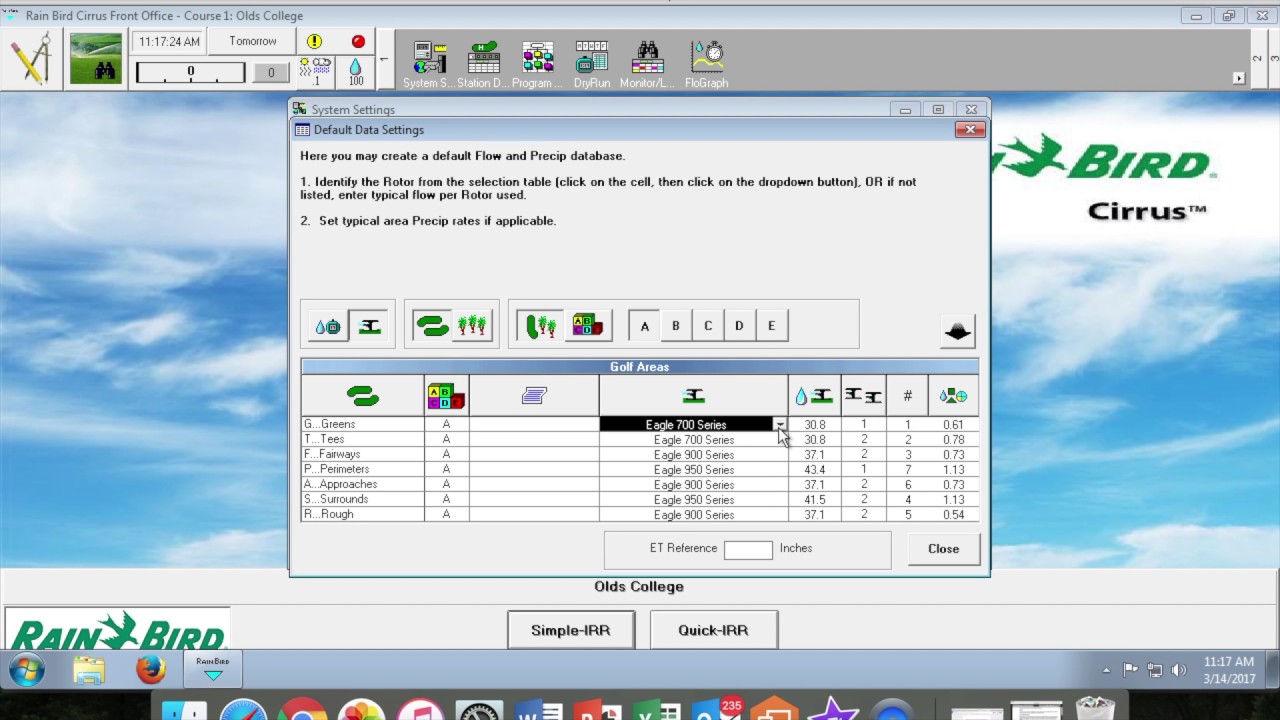Click the notes column header icon
The width and height of the screenshot is (1280, 720).
534,396
